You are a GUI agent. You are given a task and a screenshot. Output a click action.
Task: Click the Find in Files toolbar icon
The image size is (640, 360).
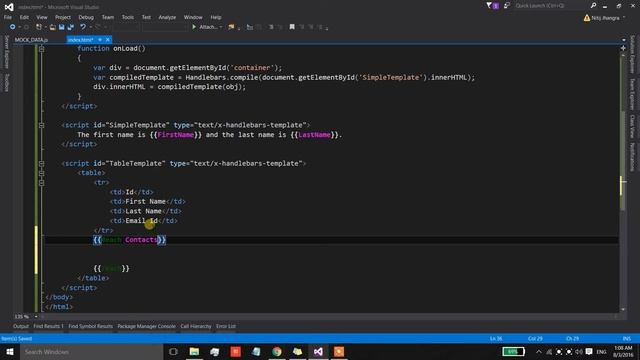[x=231, y=27]
